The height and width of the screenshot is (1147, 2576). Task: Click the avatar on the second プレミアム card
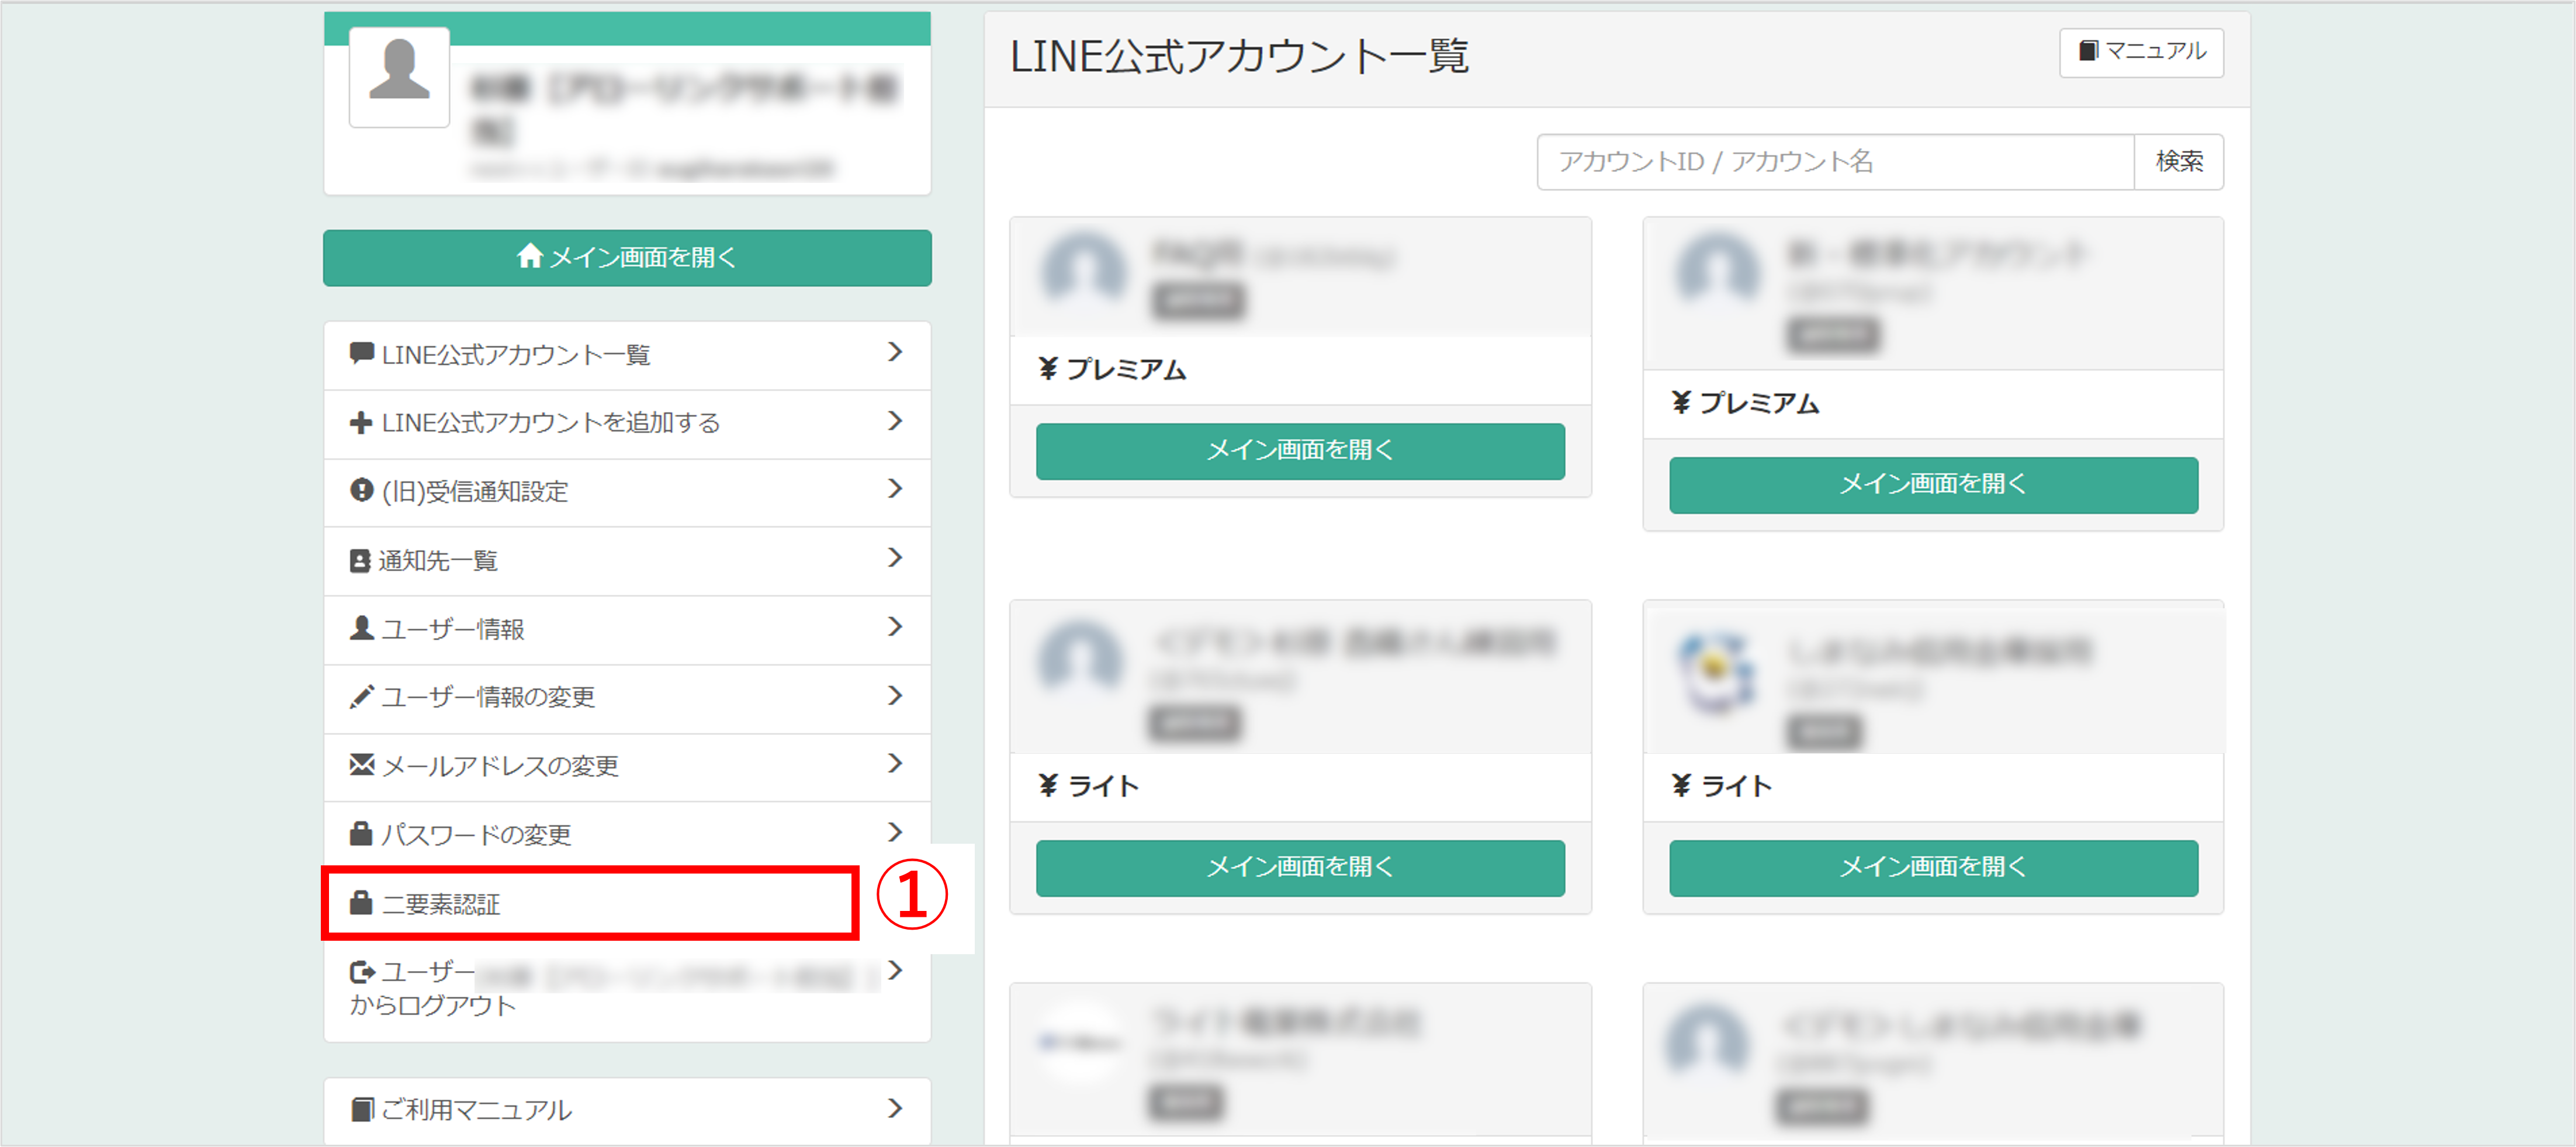[1717, 269]
